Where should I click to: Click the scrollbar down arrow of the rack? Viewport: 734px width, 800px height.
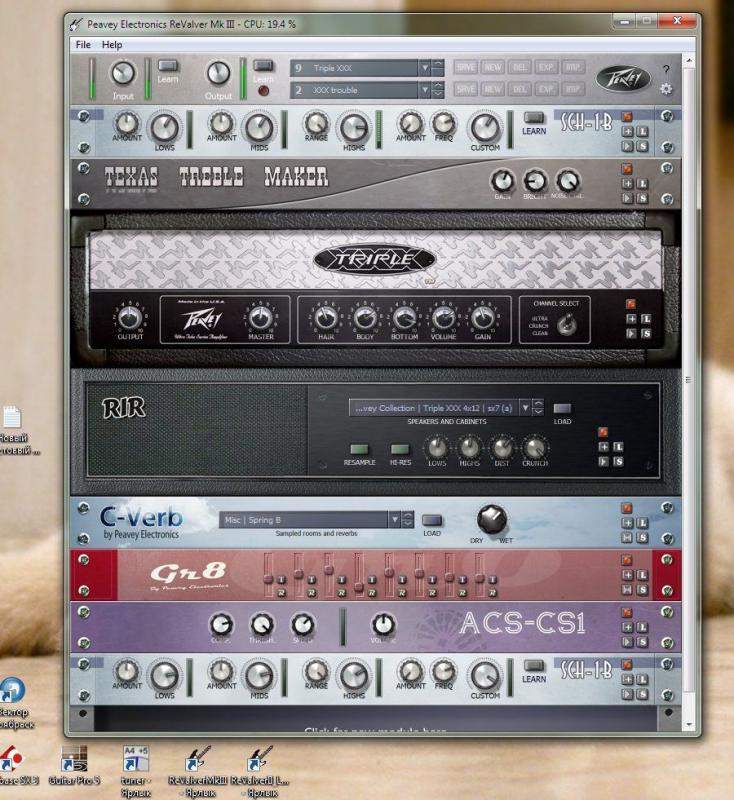point(689,724)
